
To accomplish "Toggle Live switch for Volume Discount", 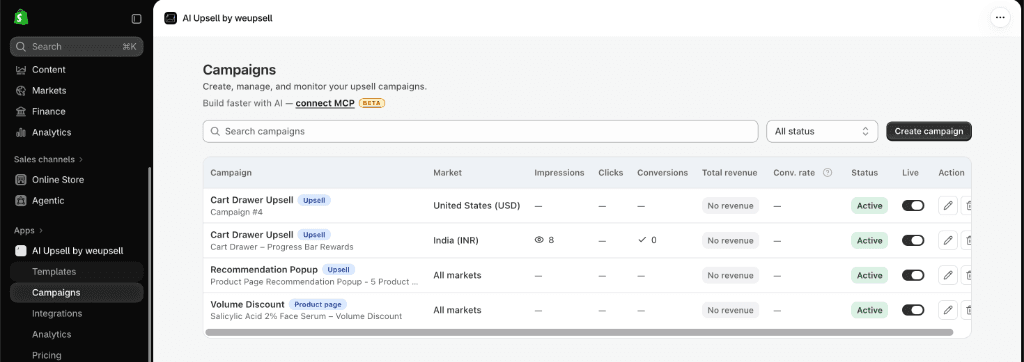I will [x=913, y=310].
